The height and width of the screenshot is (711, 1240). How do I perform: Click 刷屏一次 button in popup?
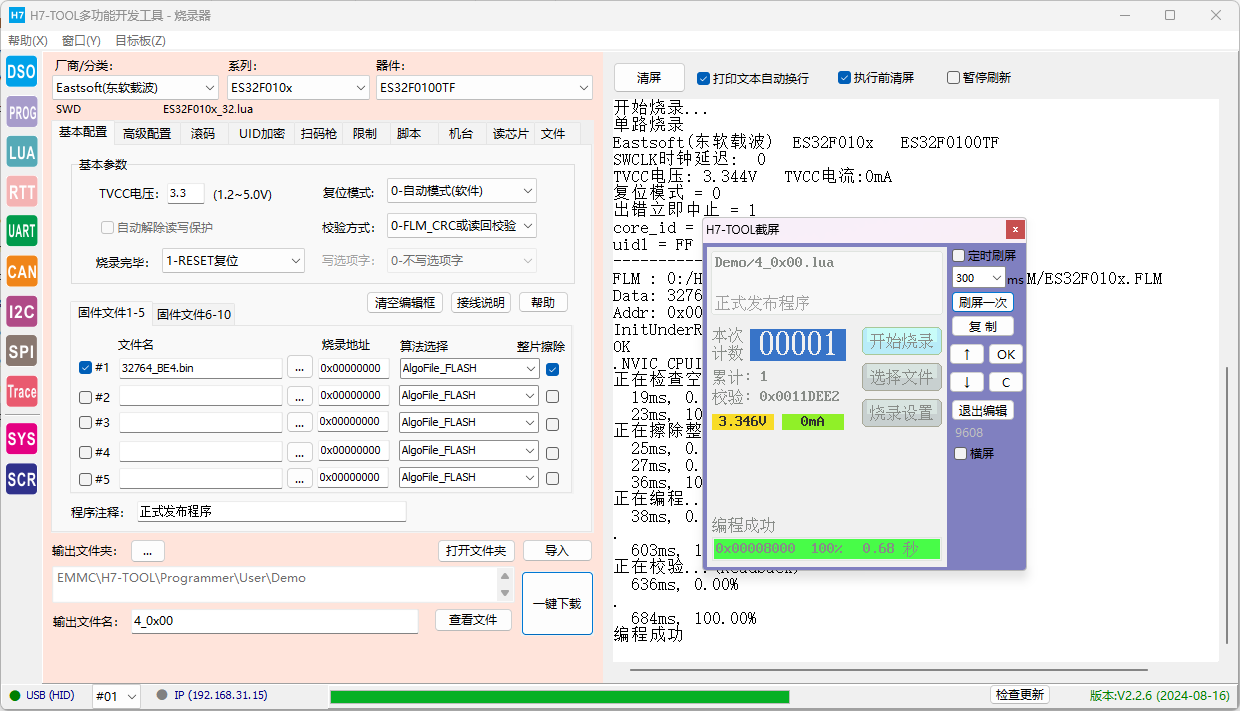(x=982, y=303)
